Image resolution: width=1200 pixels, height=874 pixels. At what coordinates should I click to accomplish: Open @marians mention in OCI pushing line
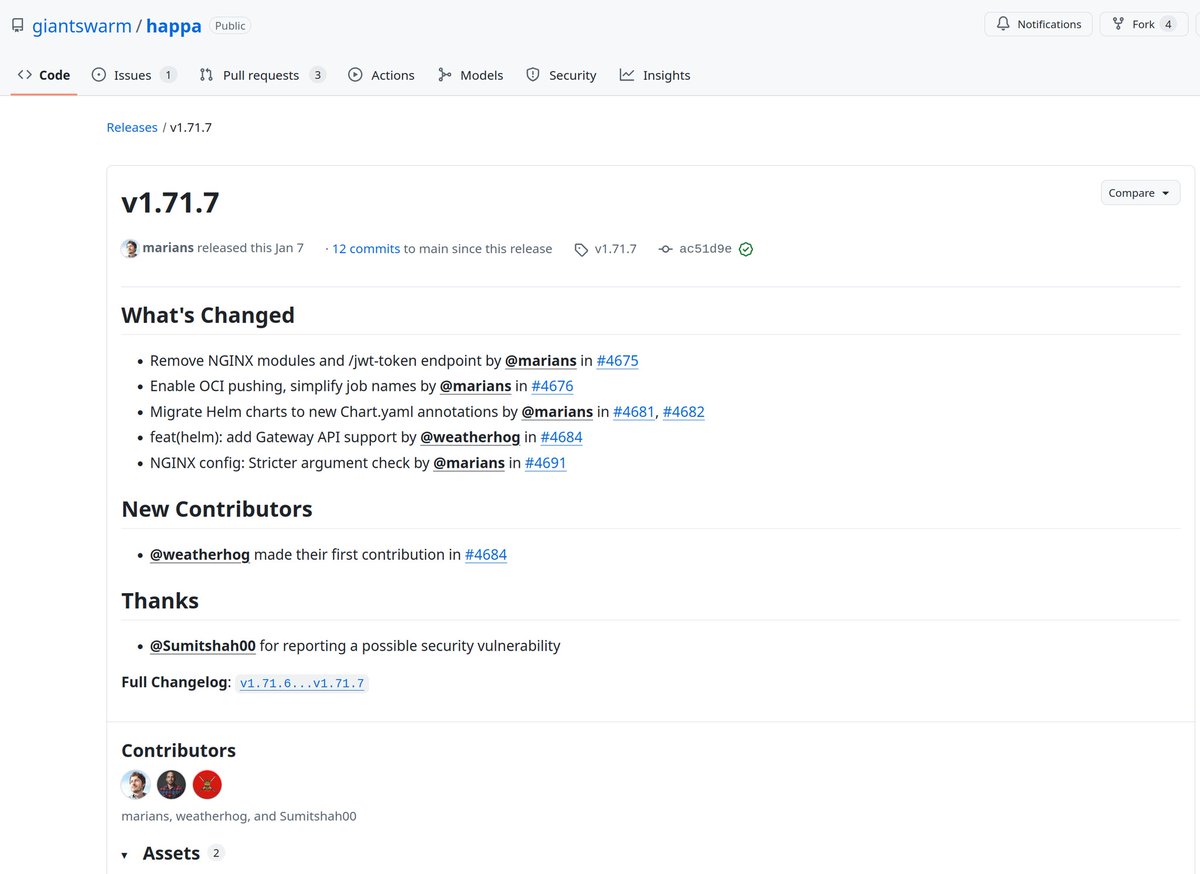(476, 386)
